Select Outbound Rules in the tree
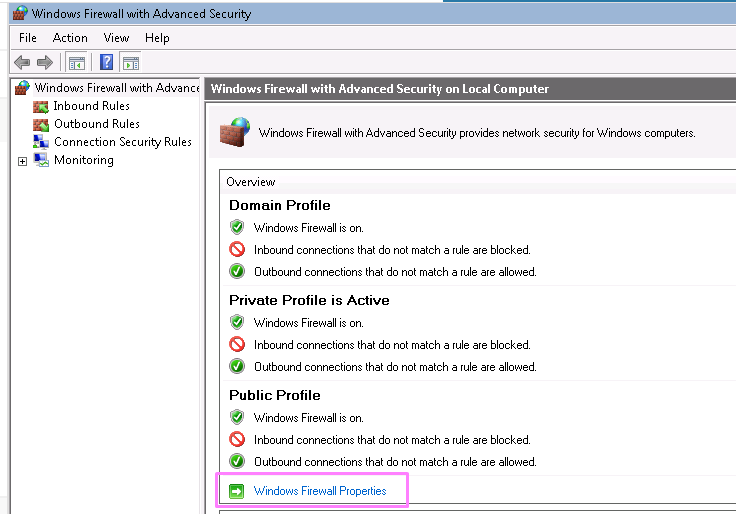 [97, 124]
